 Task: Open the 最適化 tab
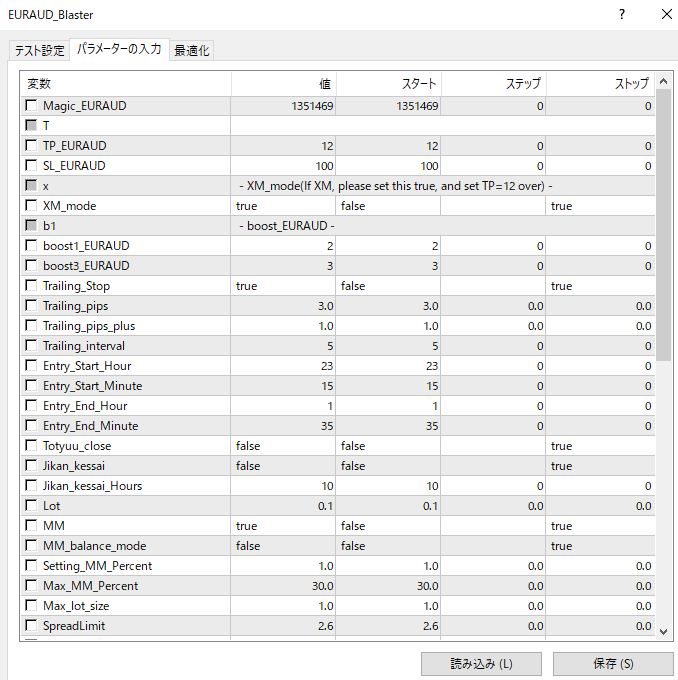tap(191, 51)
